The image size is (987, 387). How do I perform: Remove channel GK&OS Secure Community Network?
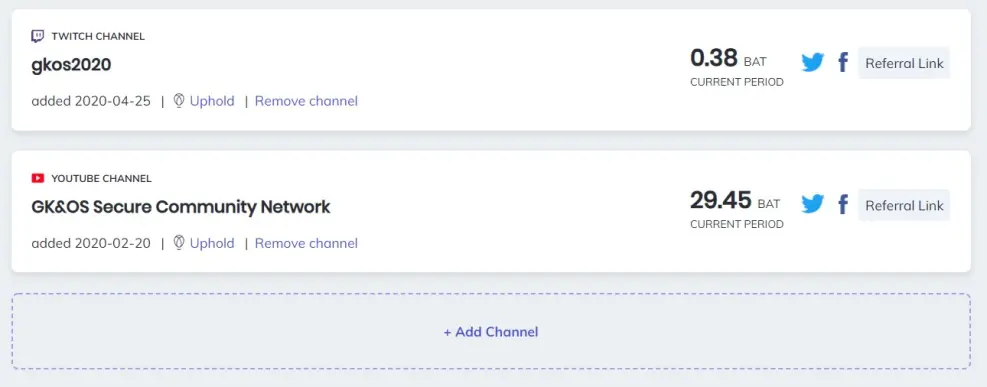click(x=306, y=243)
